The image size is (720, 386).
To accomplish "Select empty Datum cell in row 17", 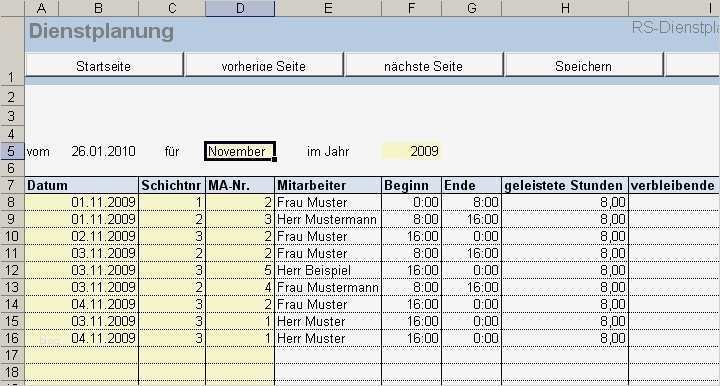I will (81, 355).
